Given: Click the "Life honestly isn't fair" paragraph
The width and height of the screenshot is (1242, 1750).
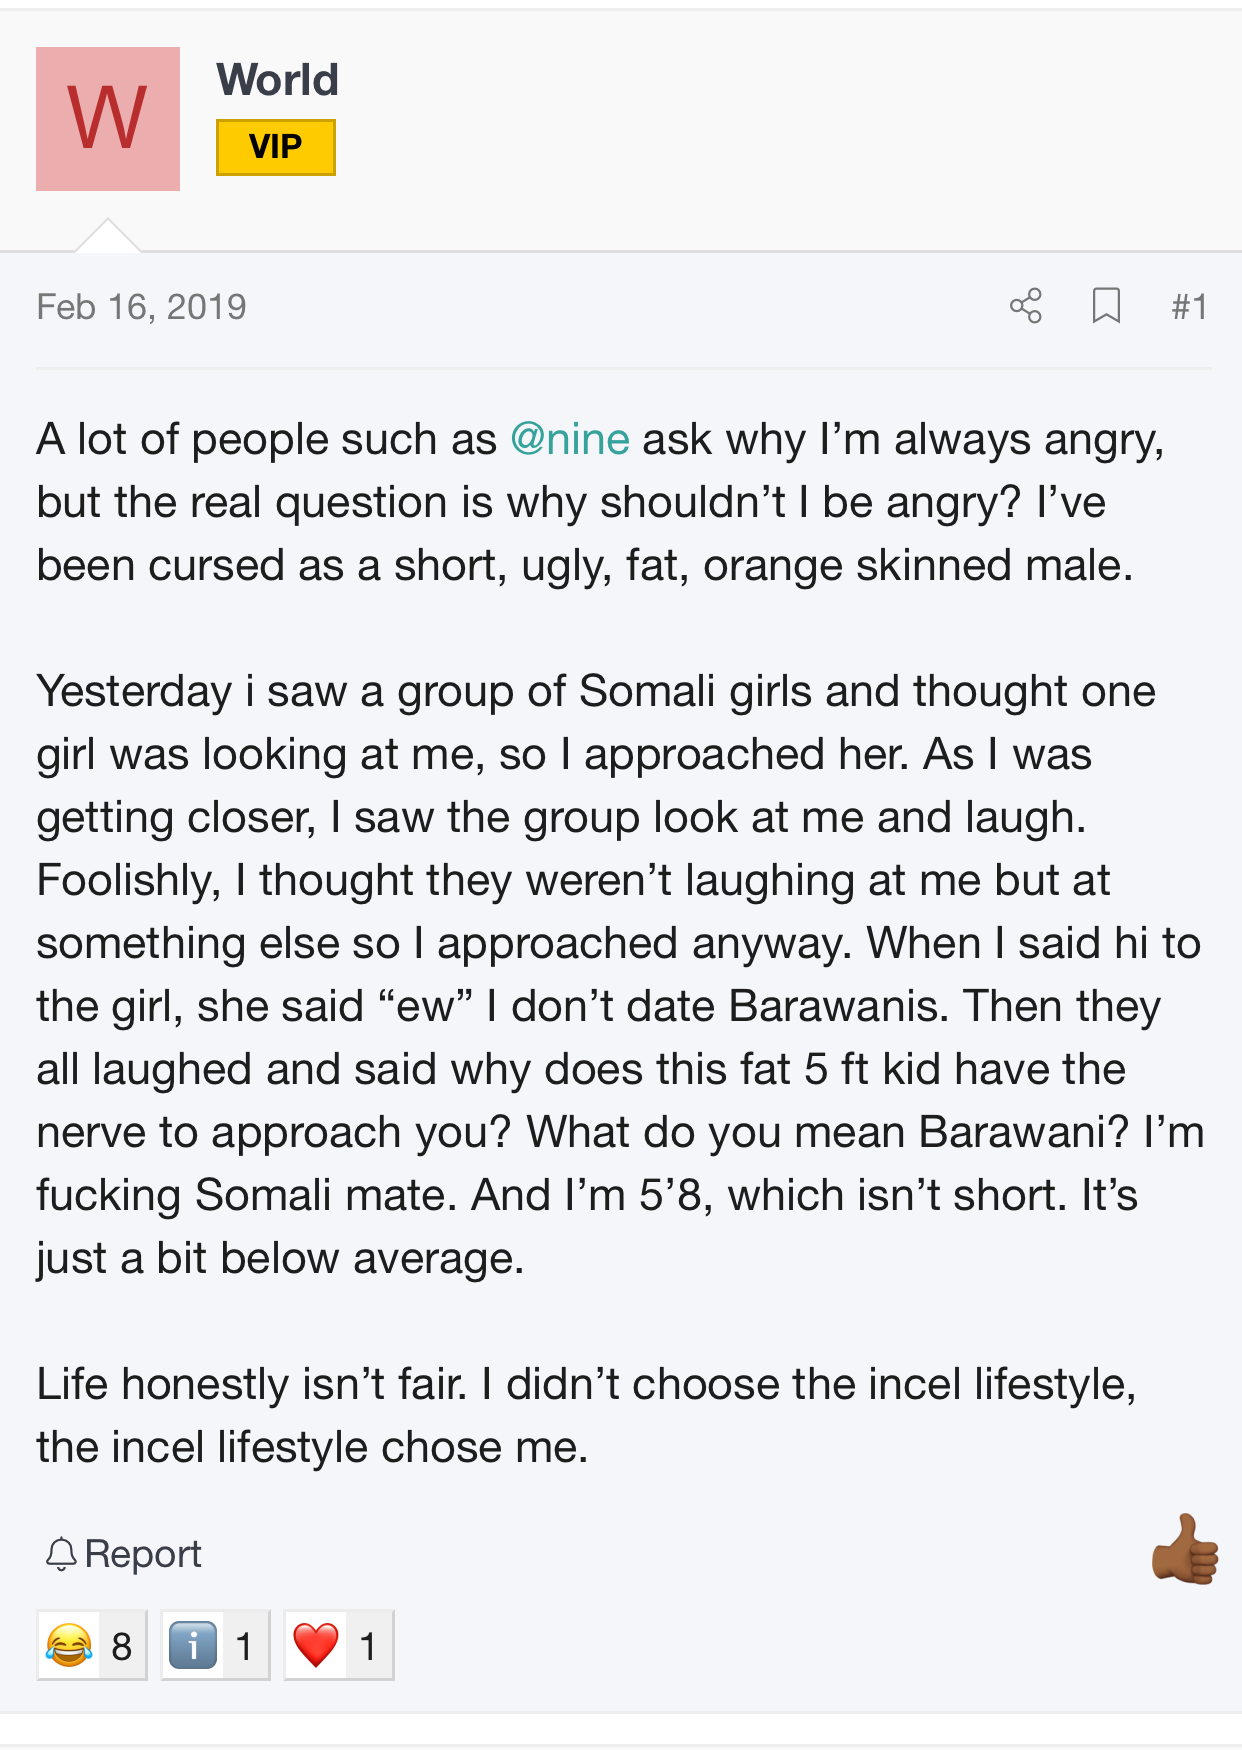Looking at the screenshot, I should pyautogui.click(x=586, y=1416).
